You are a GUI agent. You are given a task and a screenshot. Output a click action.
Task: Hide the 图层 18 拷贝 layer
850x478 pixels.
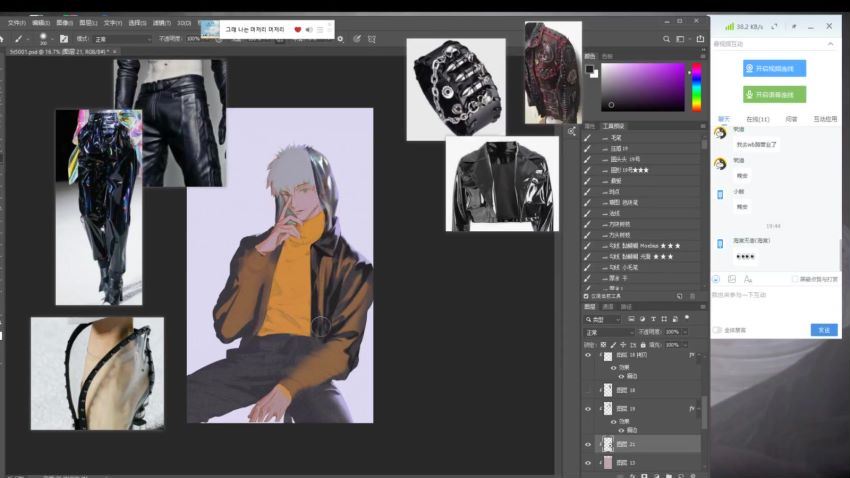tap(588, 356)
